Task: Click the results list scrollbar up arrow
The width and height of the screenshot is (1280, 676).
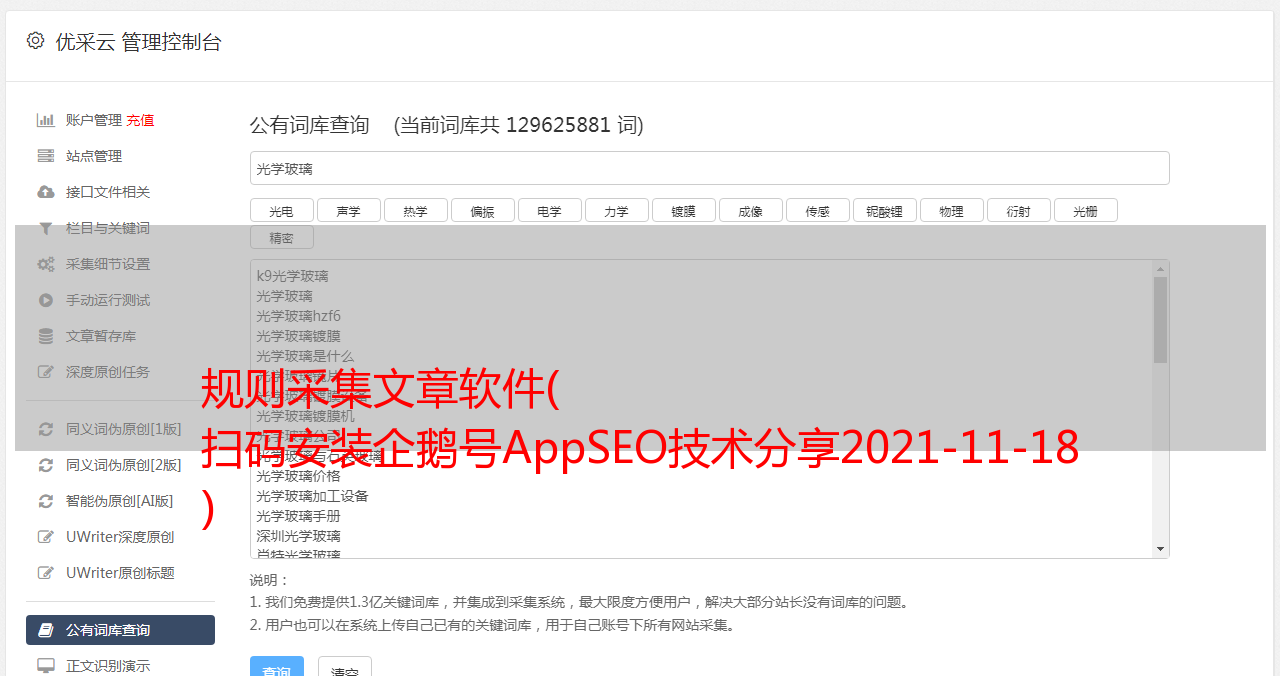Action: (1160, 269)
